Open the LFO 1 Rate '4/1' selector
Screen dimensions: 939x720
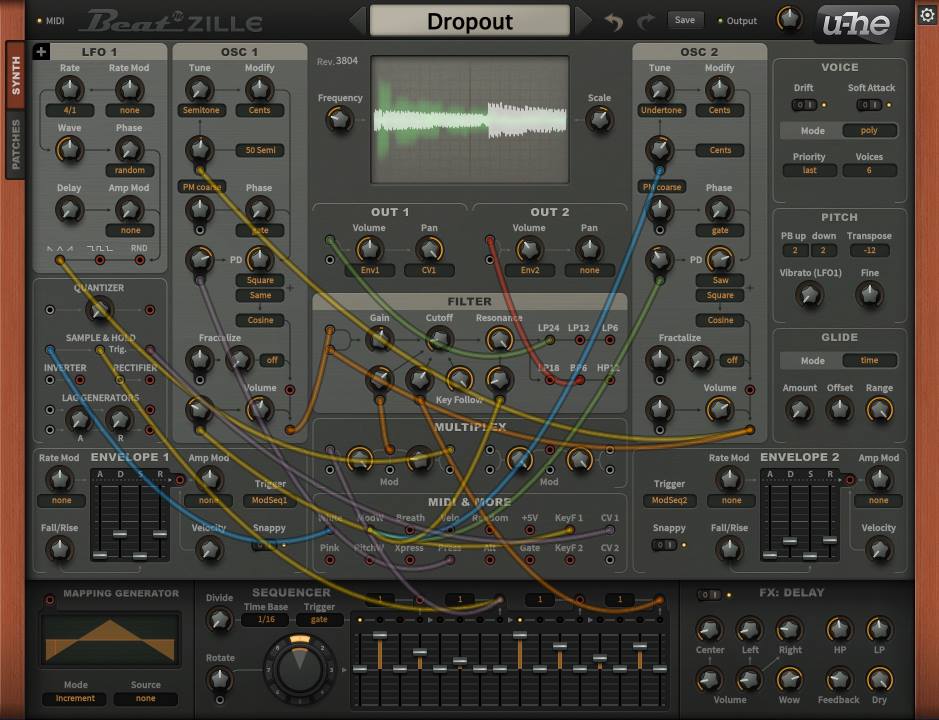click(x=70, y=110)
